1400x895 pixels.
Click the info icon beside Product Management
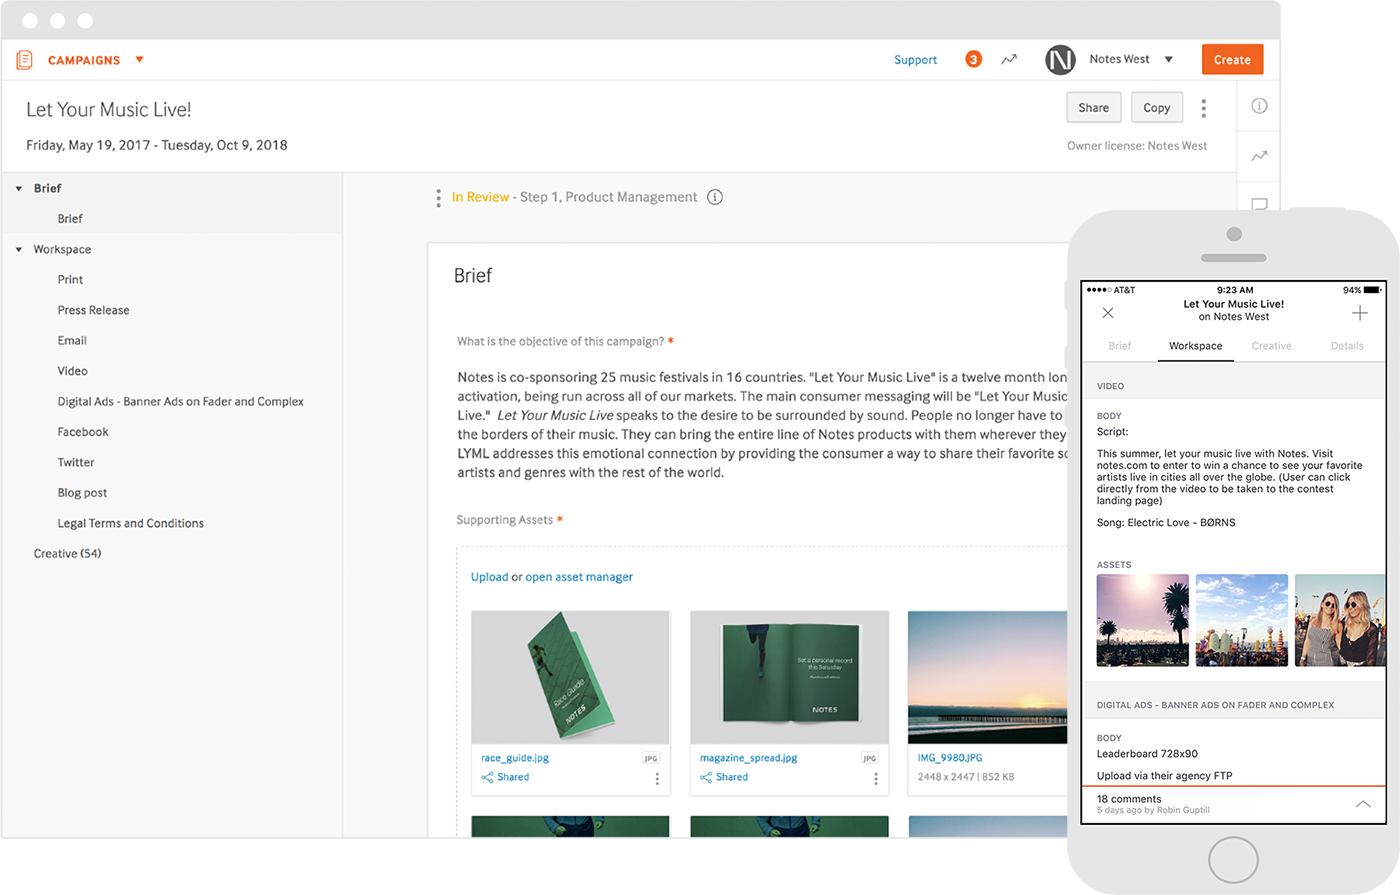[x=715, y=197]
